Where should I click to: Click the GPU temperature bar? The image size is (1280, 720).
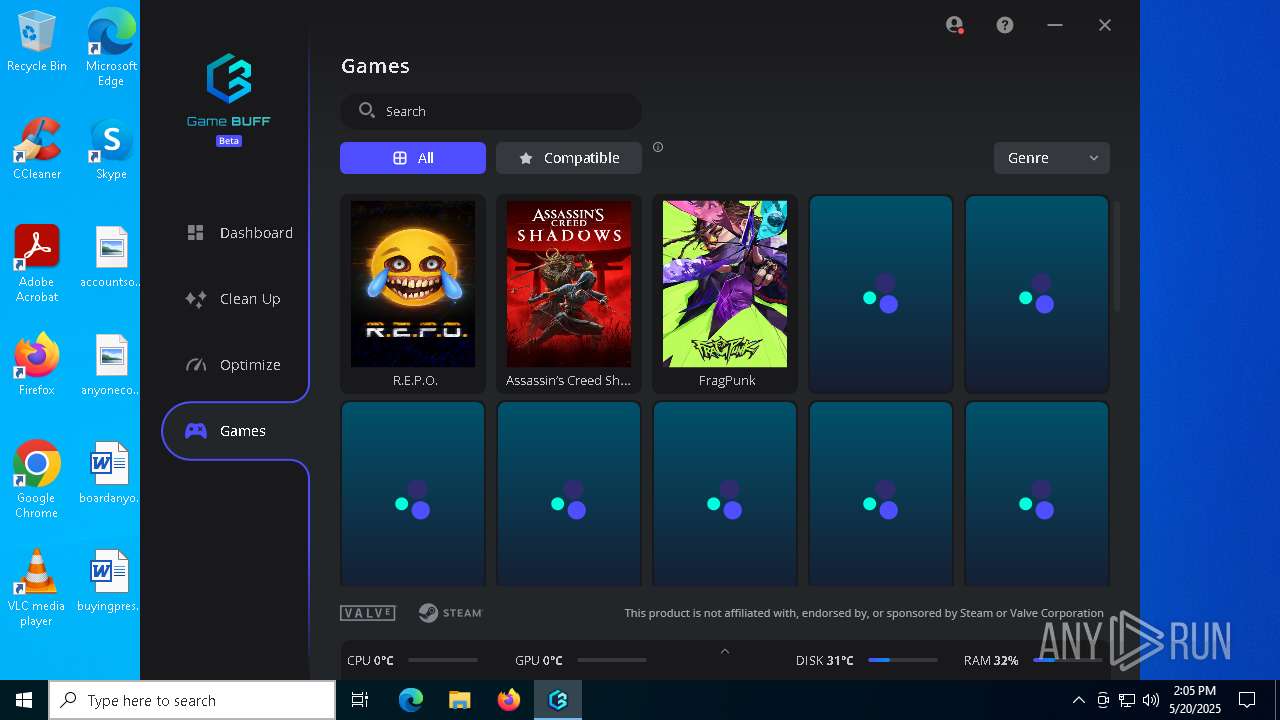(612, 660)
